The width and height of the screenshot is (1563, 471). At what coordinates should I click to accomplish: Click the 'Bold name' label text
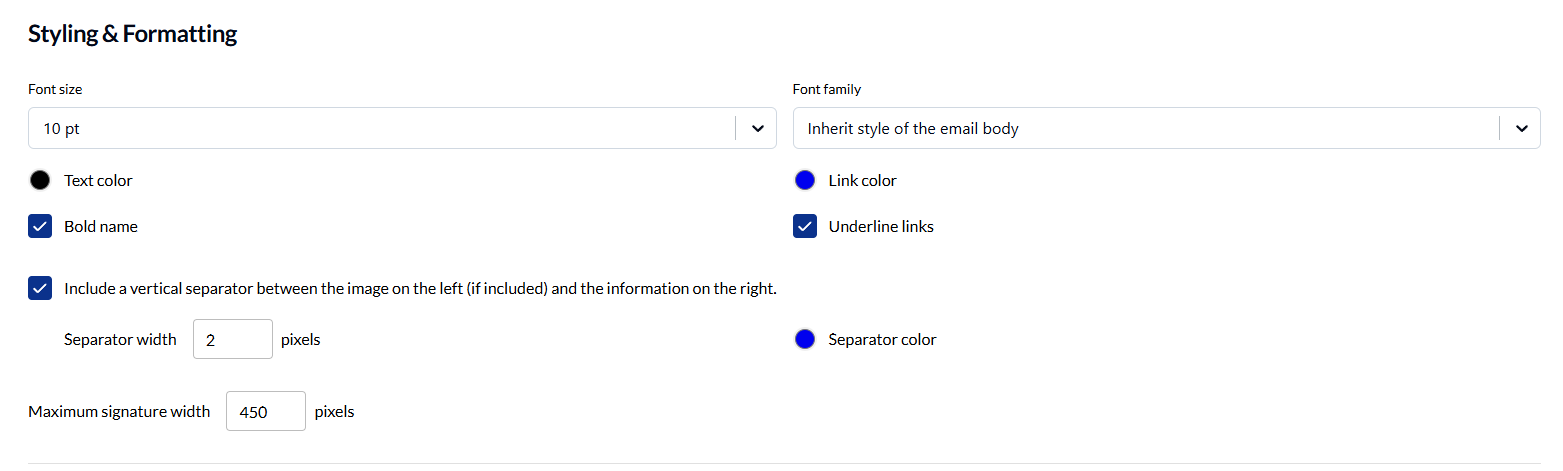101,227
